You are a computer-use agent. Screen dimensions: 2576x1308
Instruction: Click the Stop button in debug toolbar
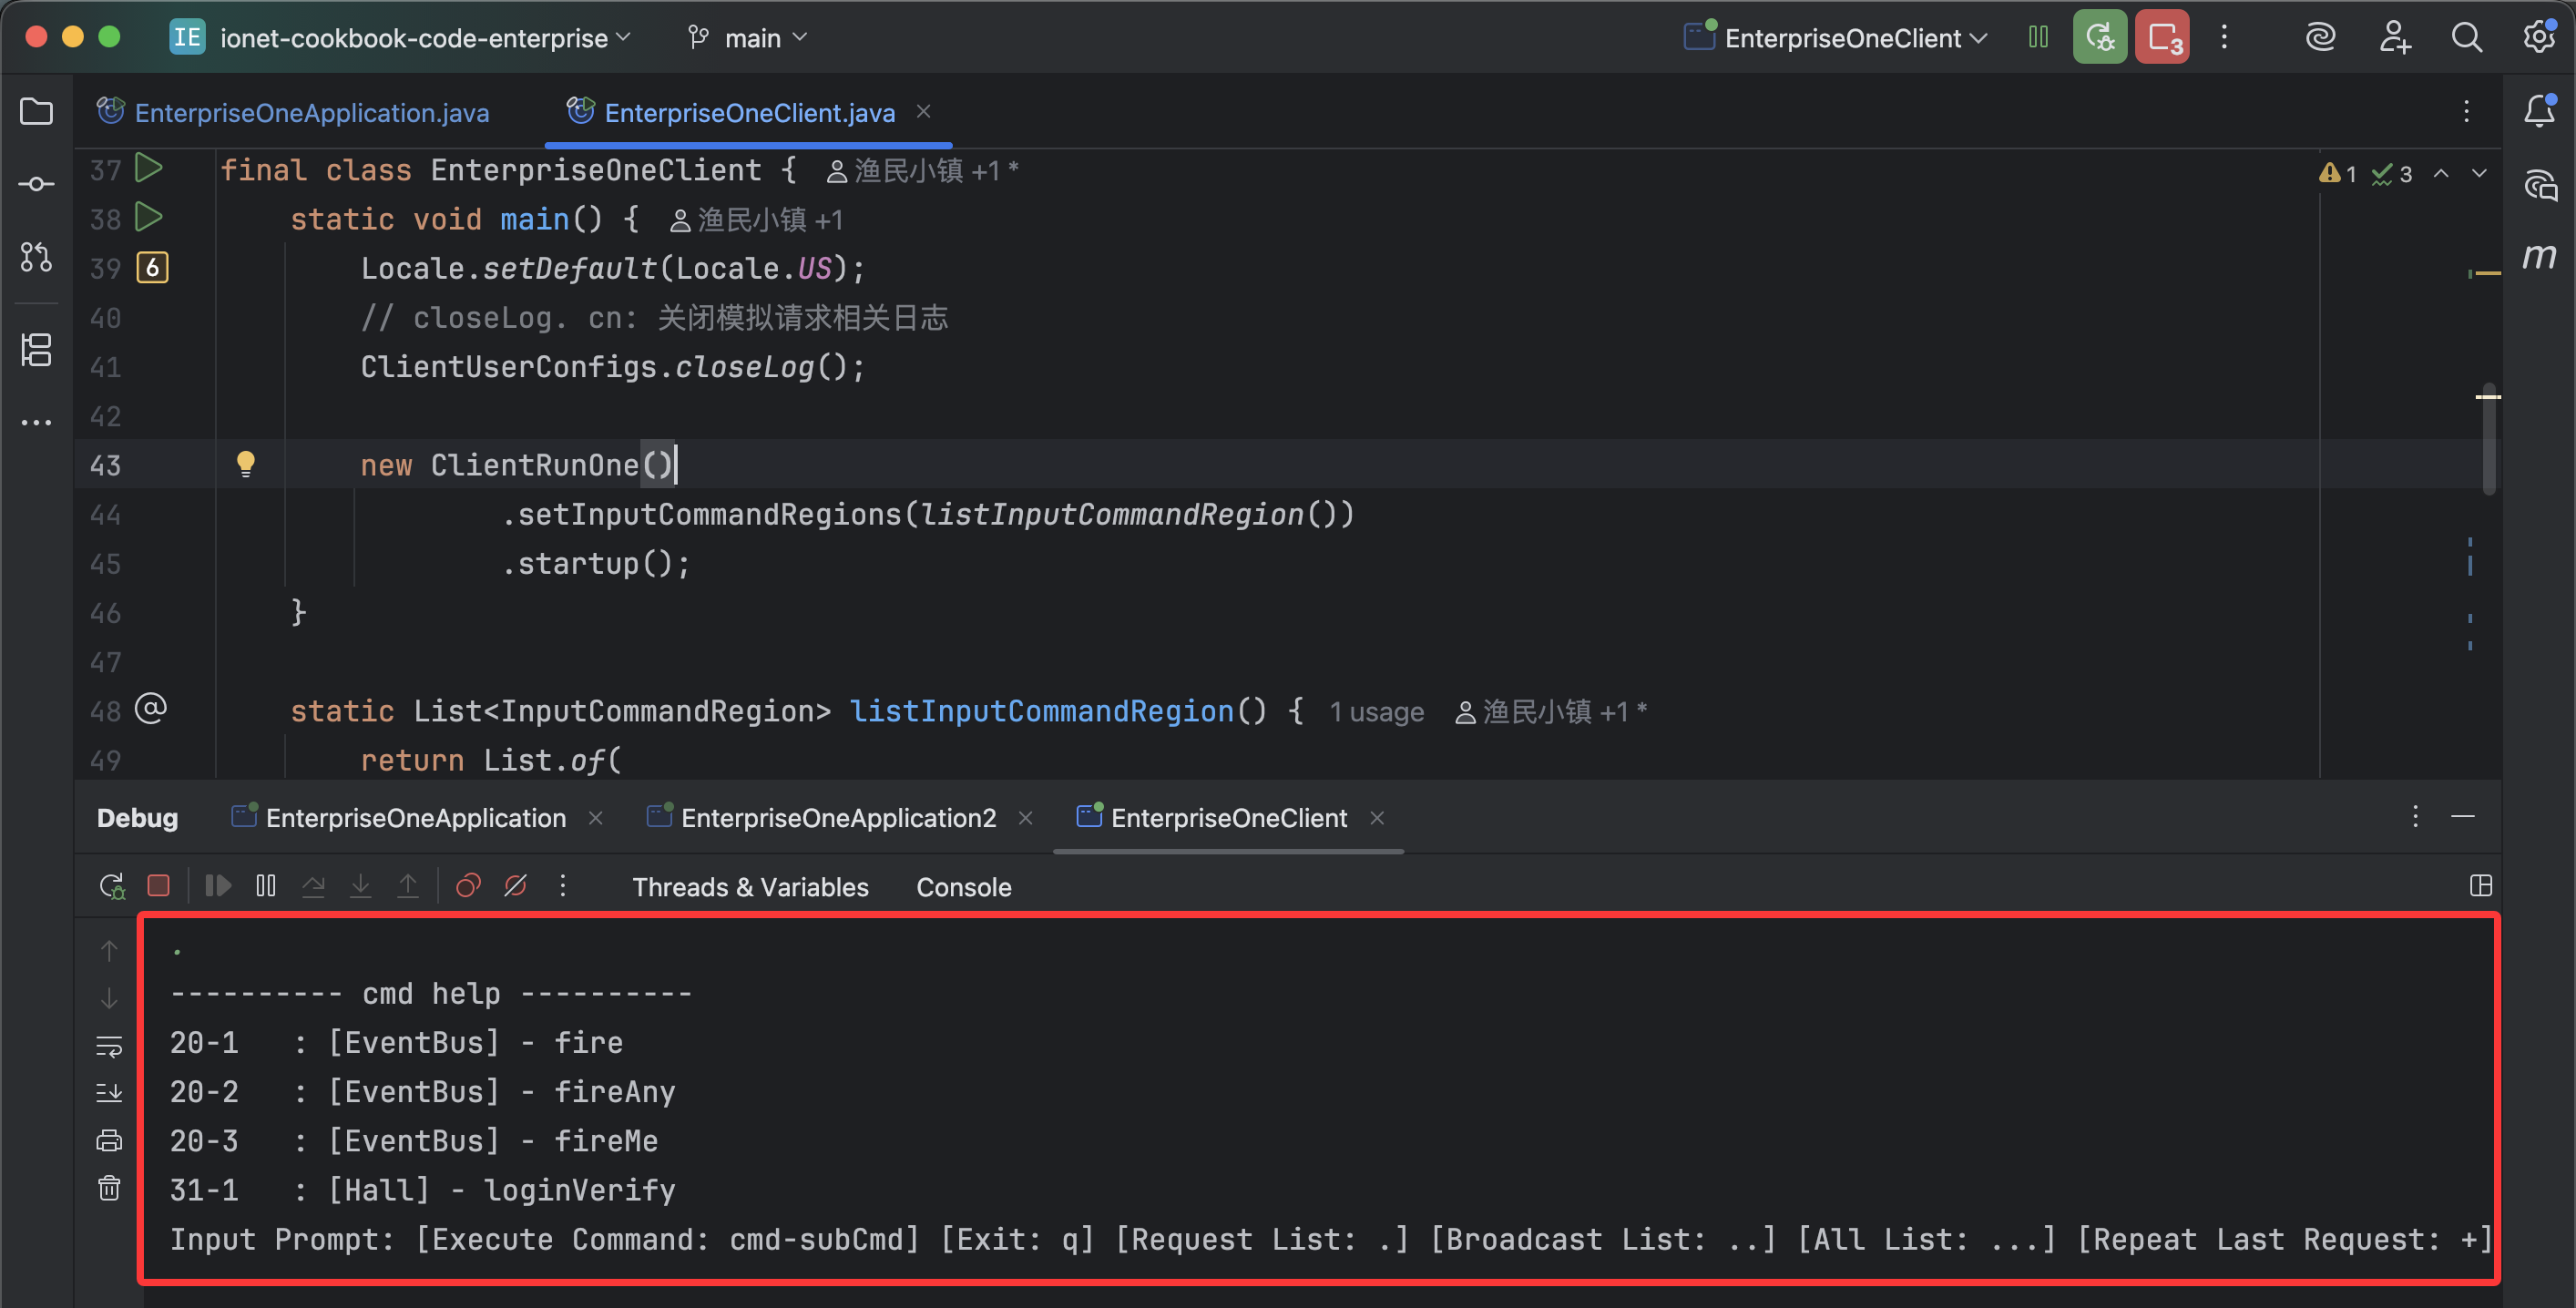pyautogui.click(x=158, y=886)
